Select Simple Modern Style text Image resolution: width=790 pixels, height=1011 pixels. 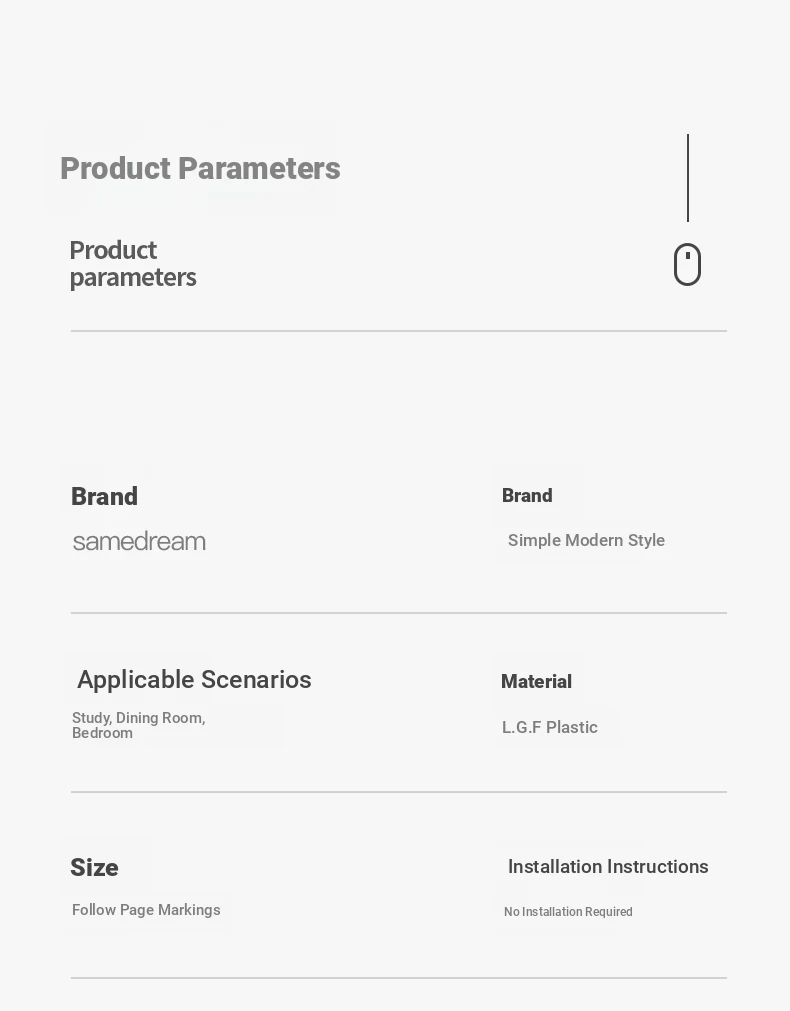(586, 540)
